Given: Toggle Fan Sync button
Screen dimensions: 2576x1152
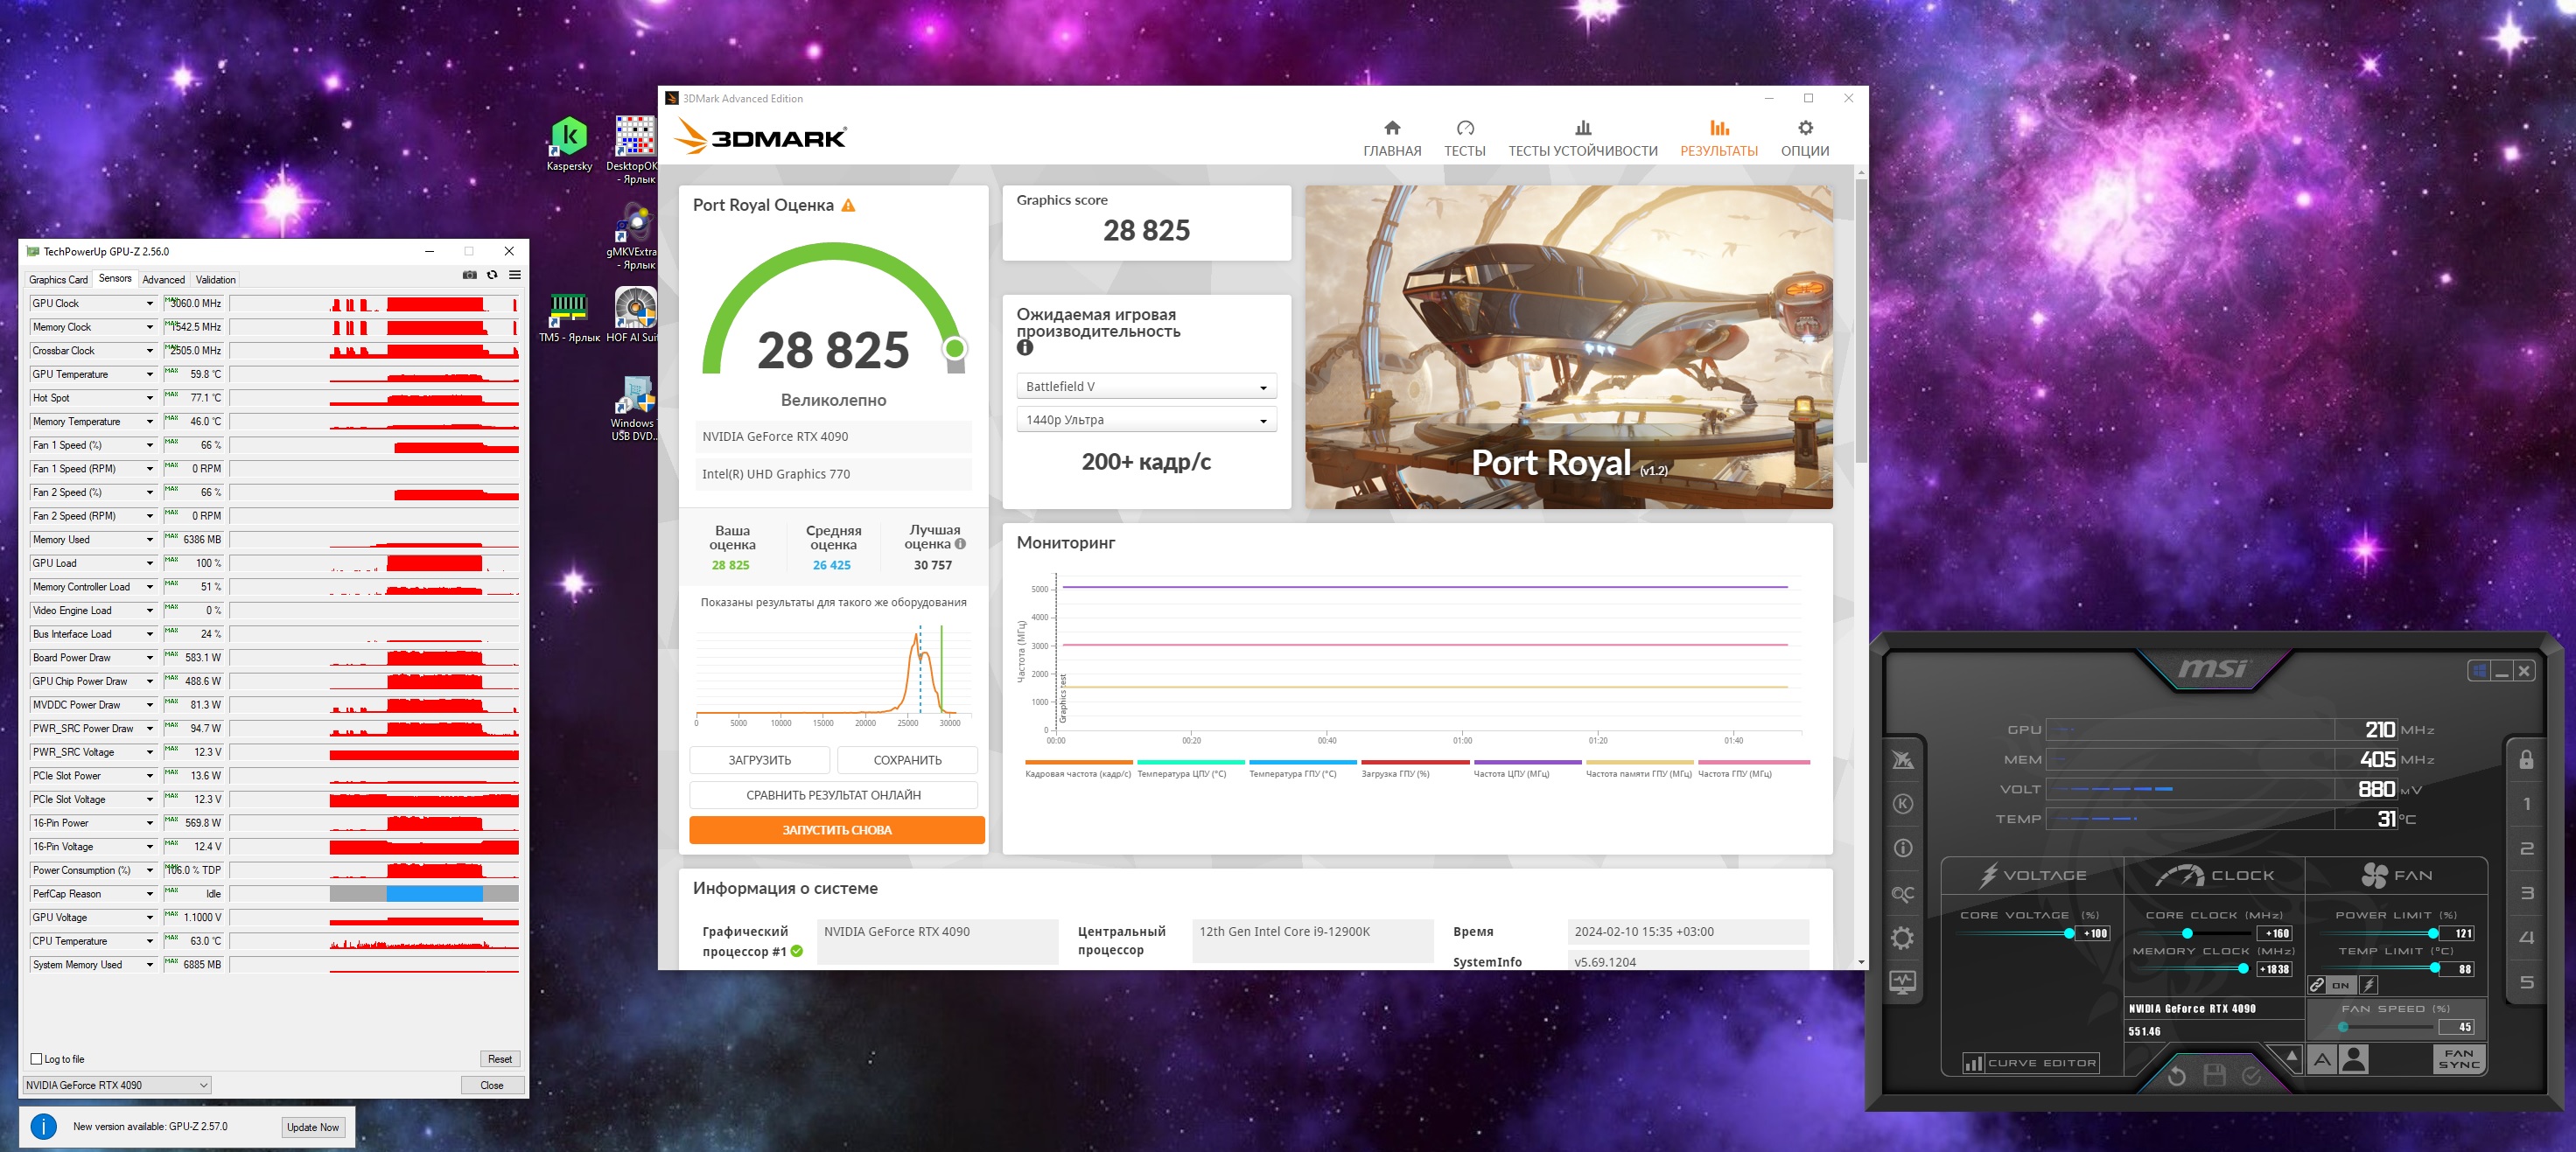Looking at the screenshot, I should (2458, 1059).
